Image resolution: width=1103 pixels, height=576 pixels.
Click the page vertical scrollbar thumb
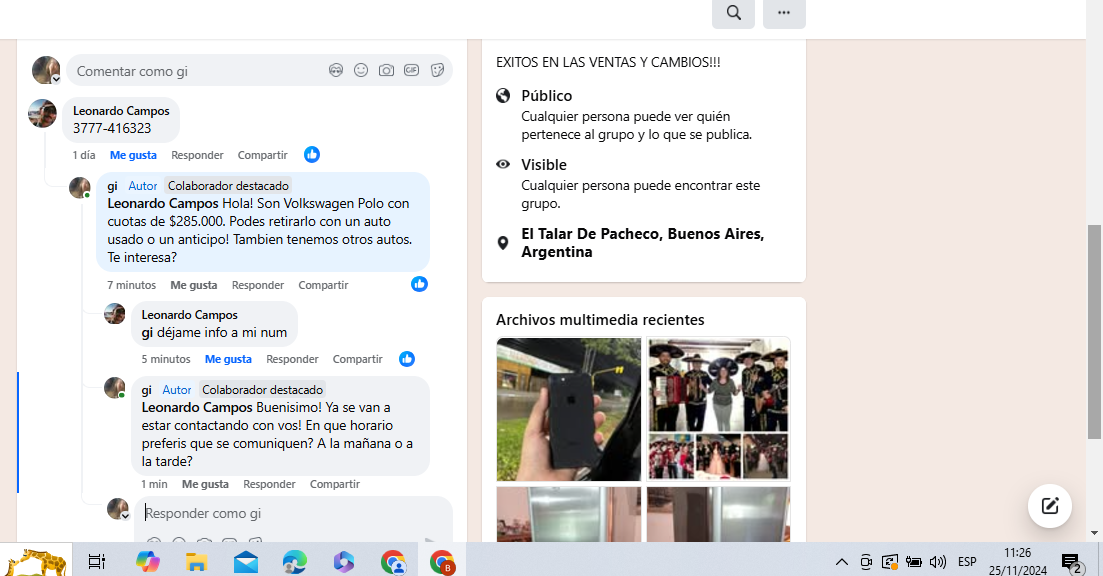[x=1094, y=332]
